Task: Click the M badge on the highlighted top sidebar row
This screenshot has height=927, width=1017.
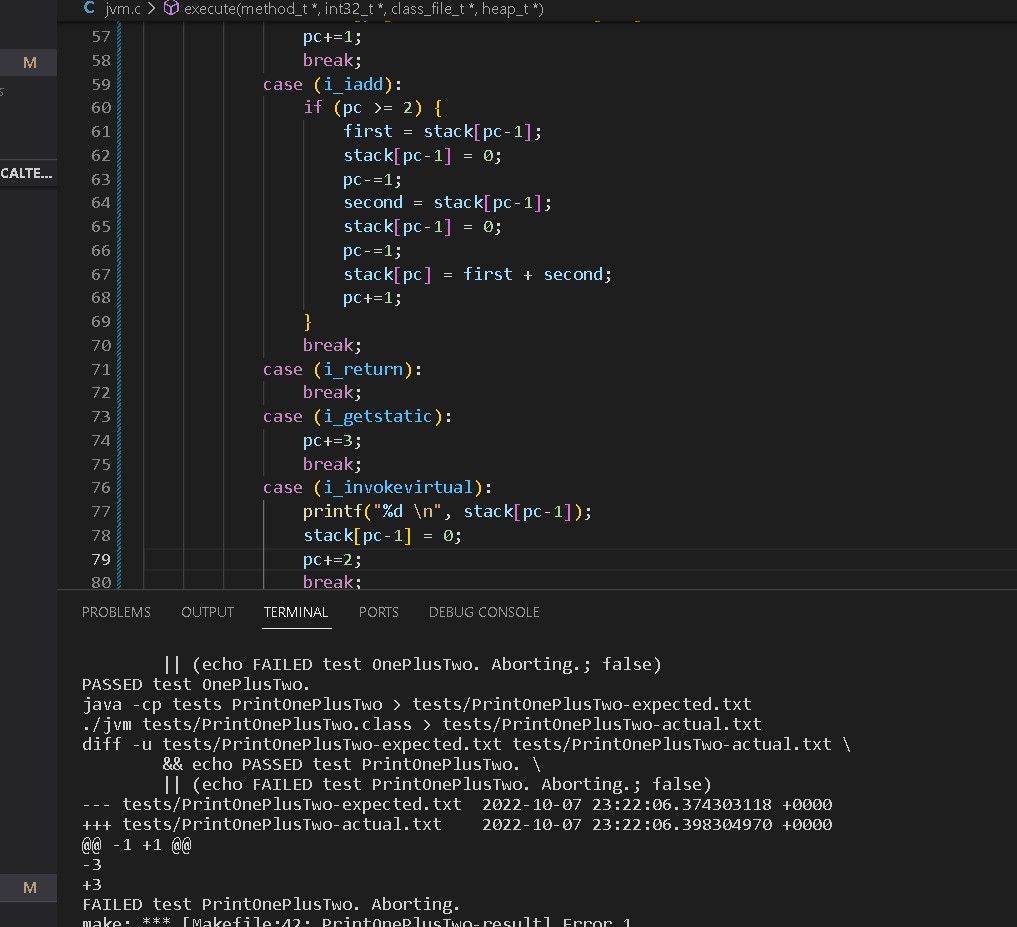Action: tap(29, 63)
